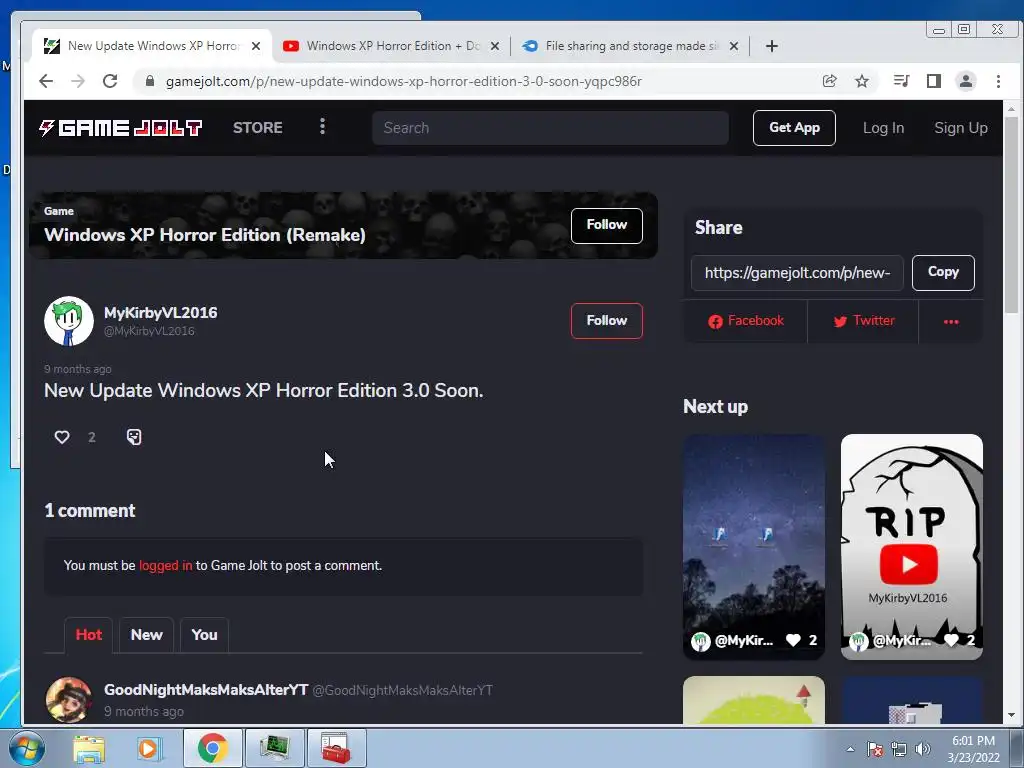Open GoodNightMaksMaksAlterYT commenter avatar
This screenshot has width=1024, height=768.
[69, 700]
